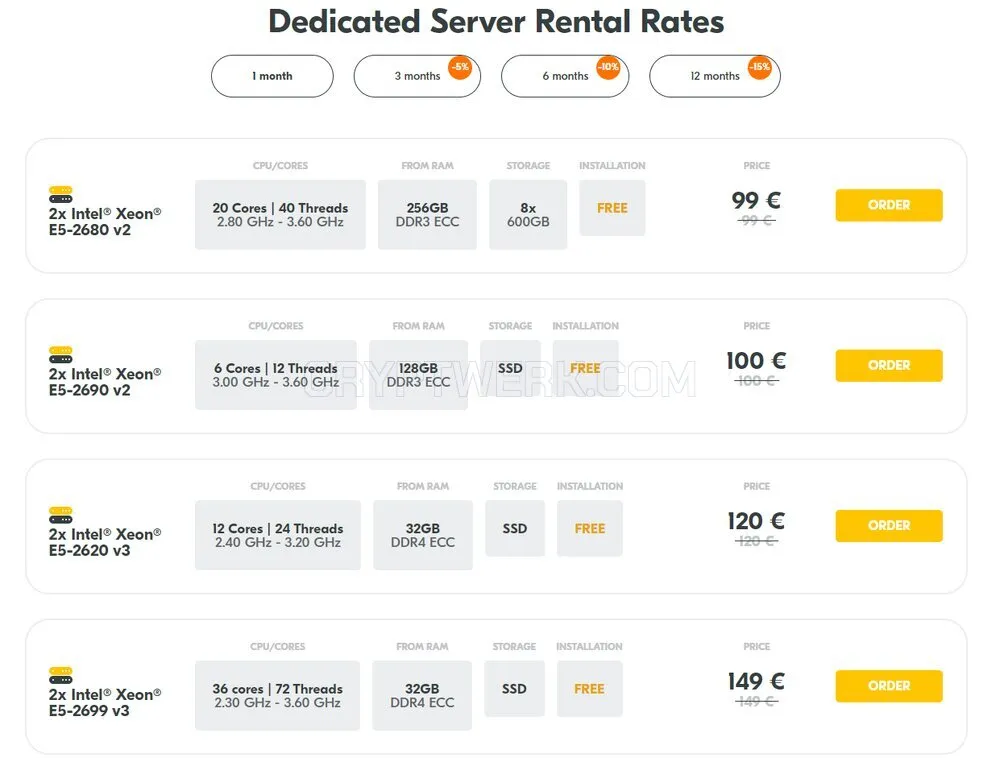Click the E5-2680 v2 server name
The width and height of the screenshot is (1000, 758).
pos(105,222)
